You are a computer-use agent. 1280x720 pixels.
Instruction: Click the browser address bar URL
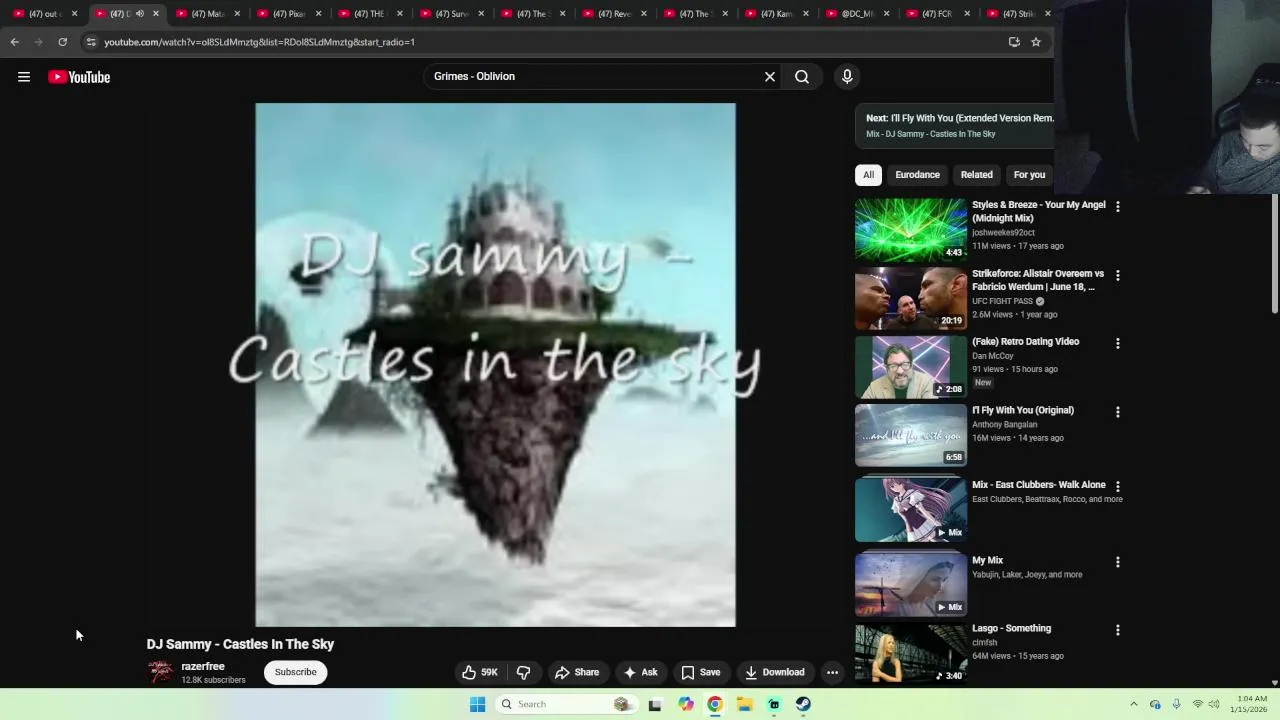259,42
